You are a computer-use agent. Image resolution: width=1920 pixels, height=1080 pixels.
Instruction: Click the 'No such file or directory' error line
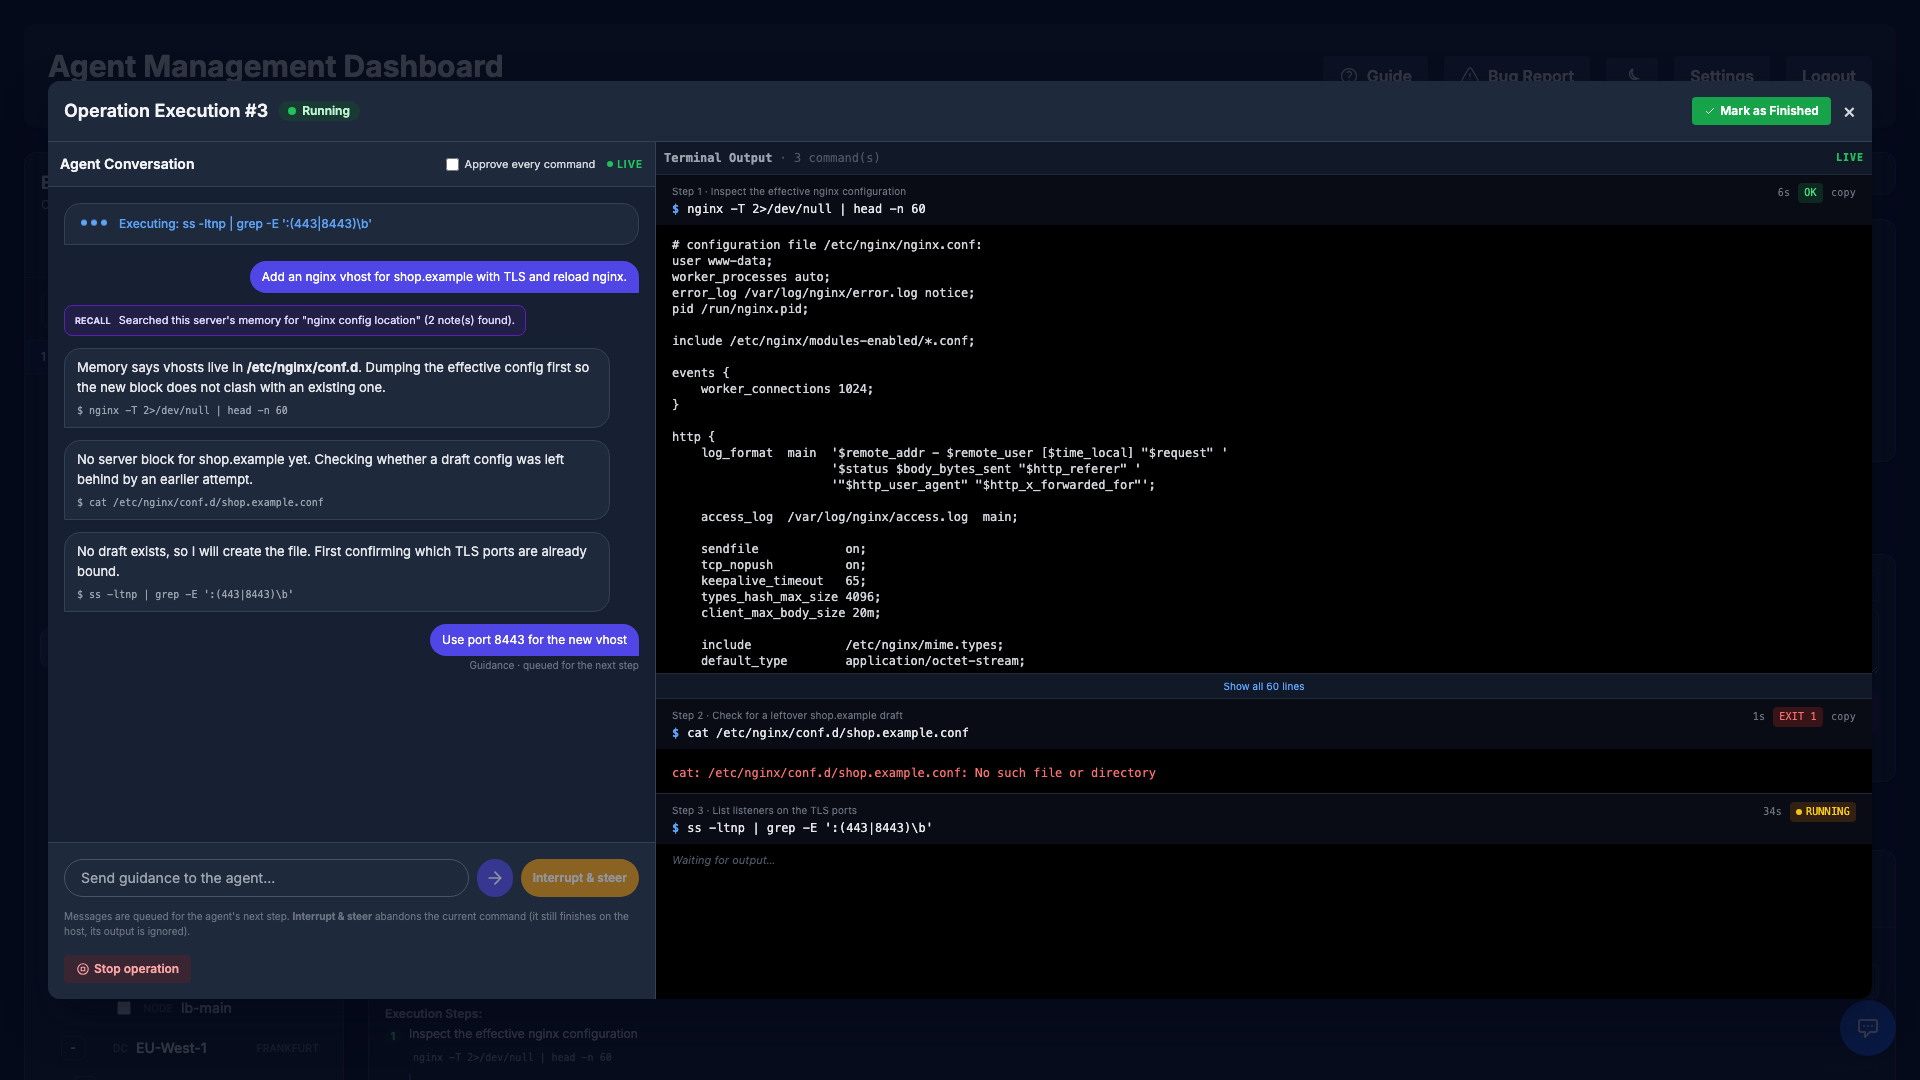point(913,773)
